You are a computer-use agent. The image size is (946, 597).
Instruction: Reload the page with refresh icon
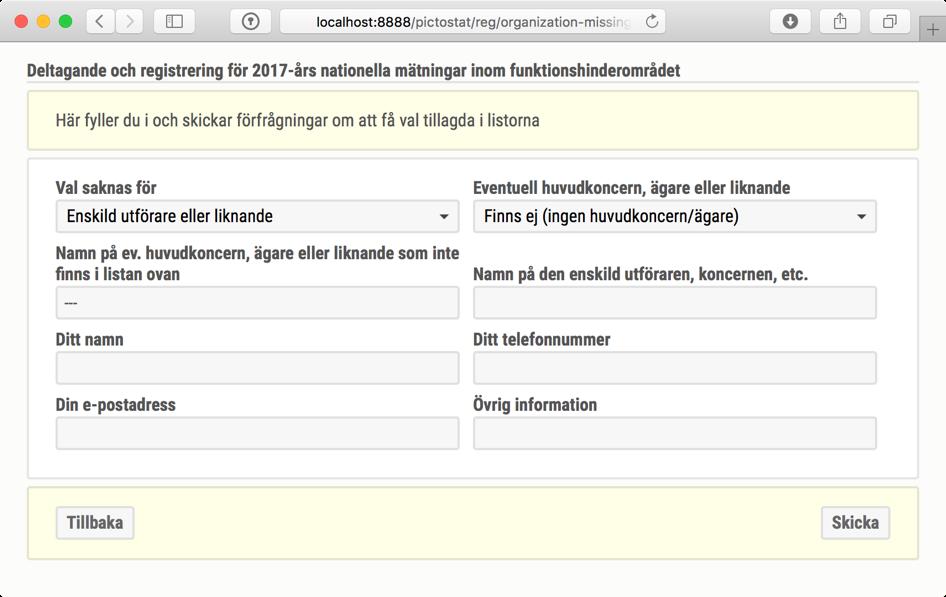pyautogui.click(x=652, y=22)
